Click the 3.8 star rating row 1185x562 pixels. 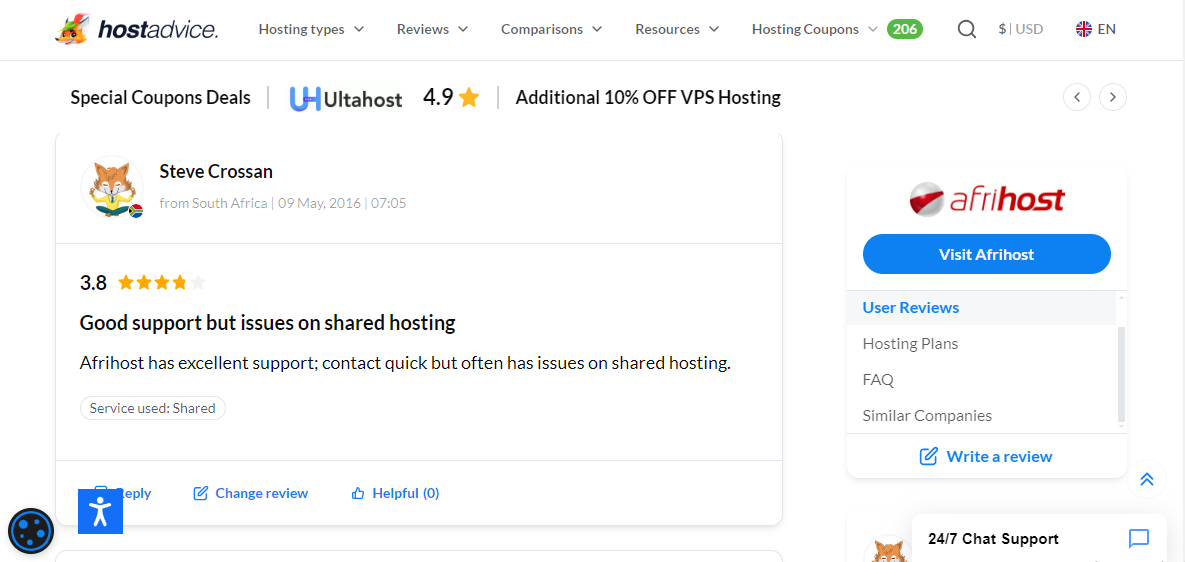[143, 283]
